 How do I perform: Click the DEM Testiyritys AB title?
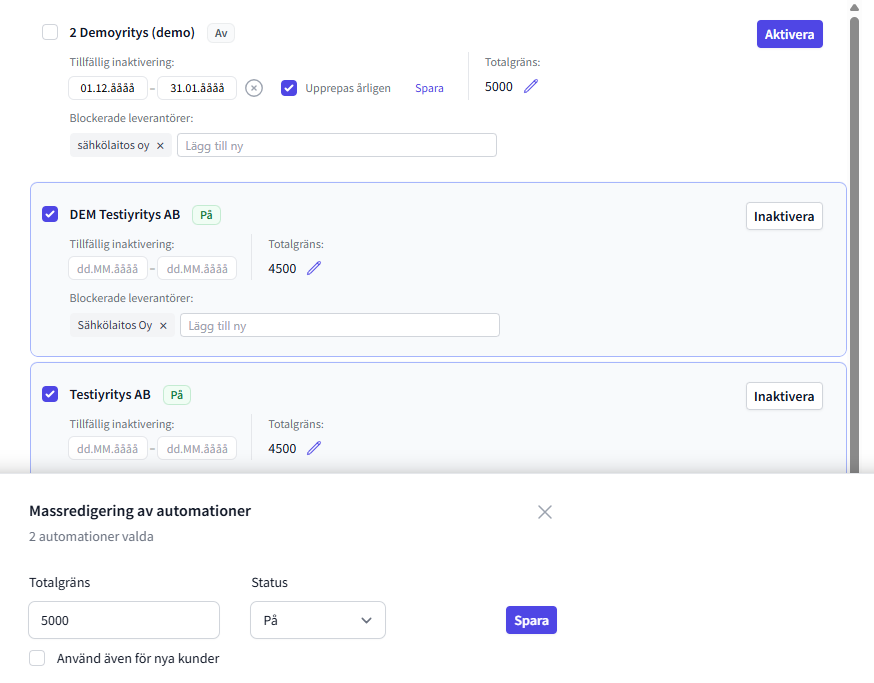pyautogui.click(x=125, y=215)
